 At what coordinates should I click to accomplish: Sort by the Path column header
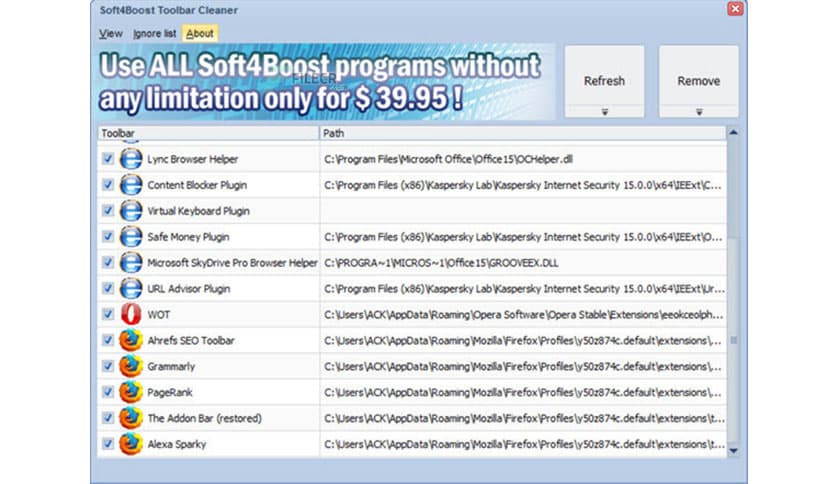[x=522, y=133]
